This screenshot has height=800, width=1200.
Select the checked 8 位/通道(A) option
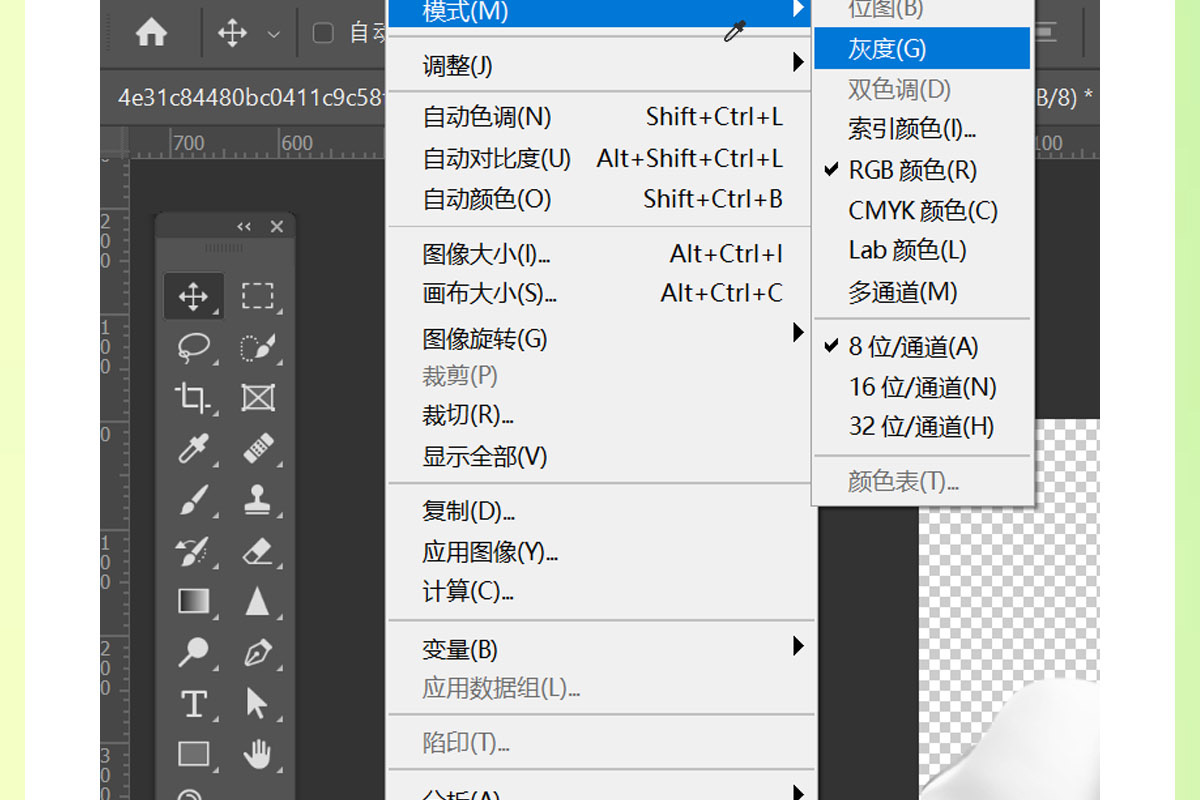click(912, 347)
